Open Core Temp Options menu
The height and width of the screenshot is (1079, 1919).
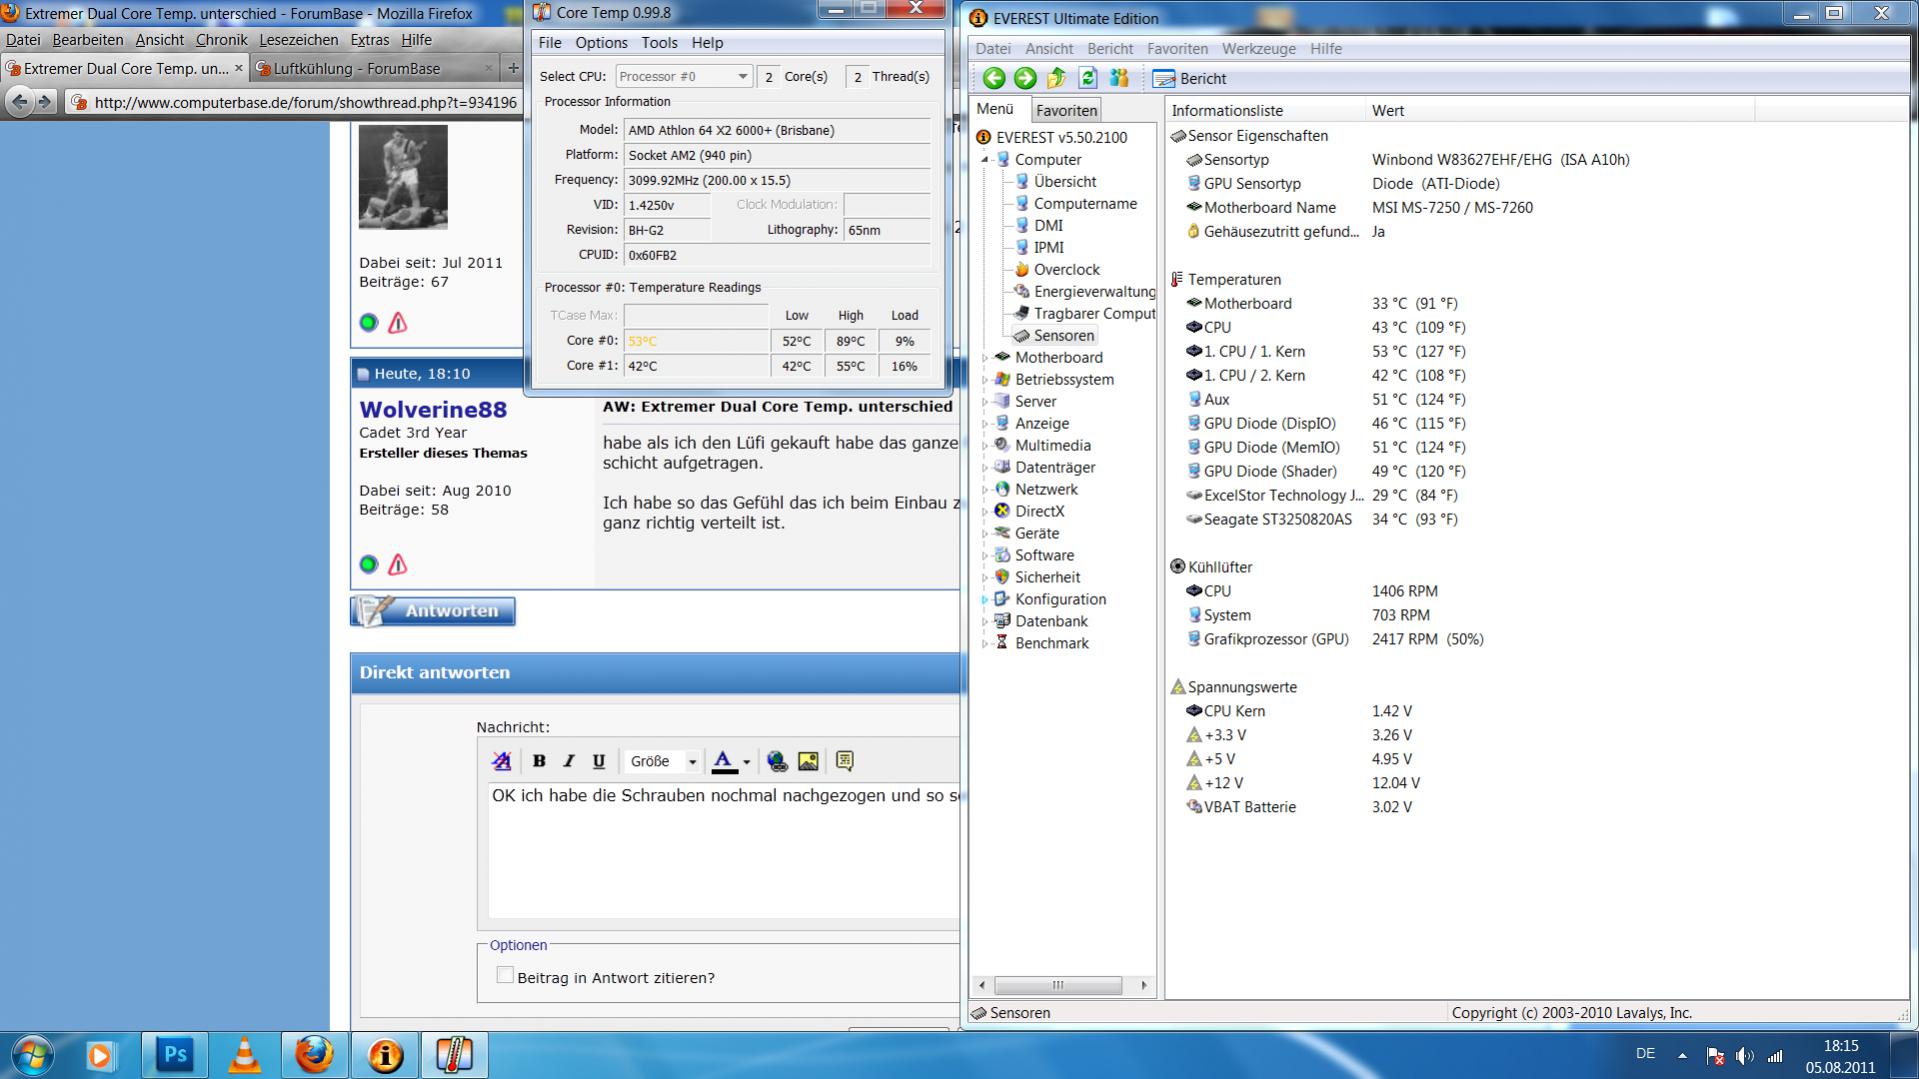[x=601, y=43]
